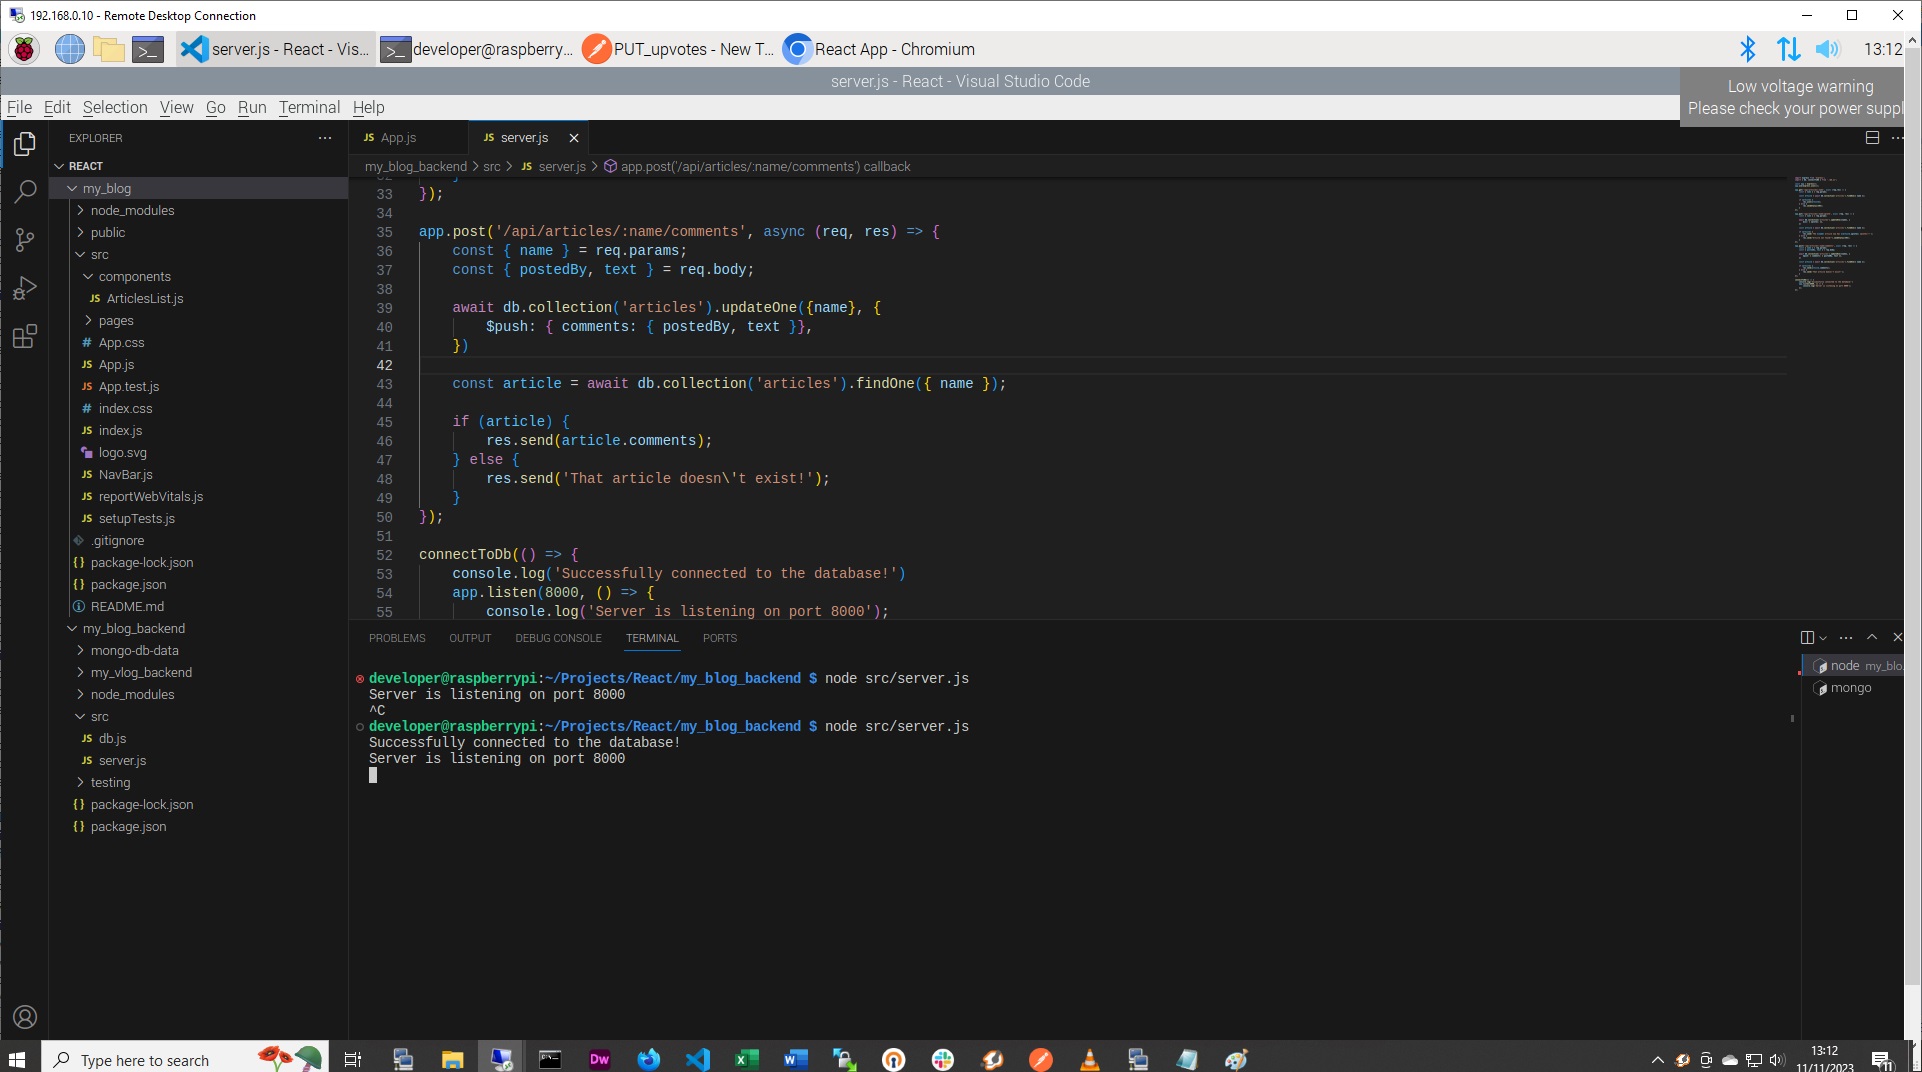Click the volume speaker icon in Pi panel
The width and height of the screenshot is (1922, 1072).
click(x=1828, y=49)
